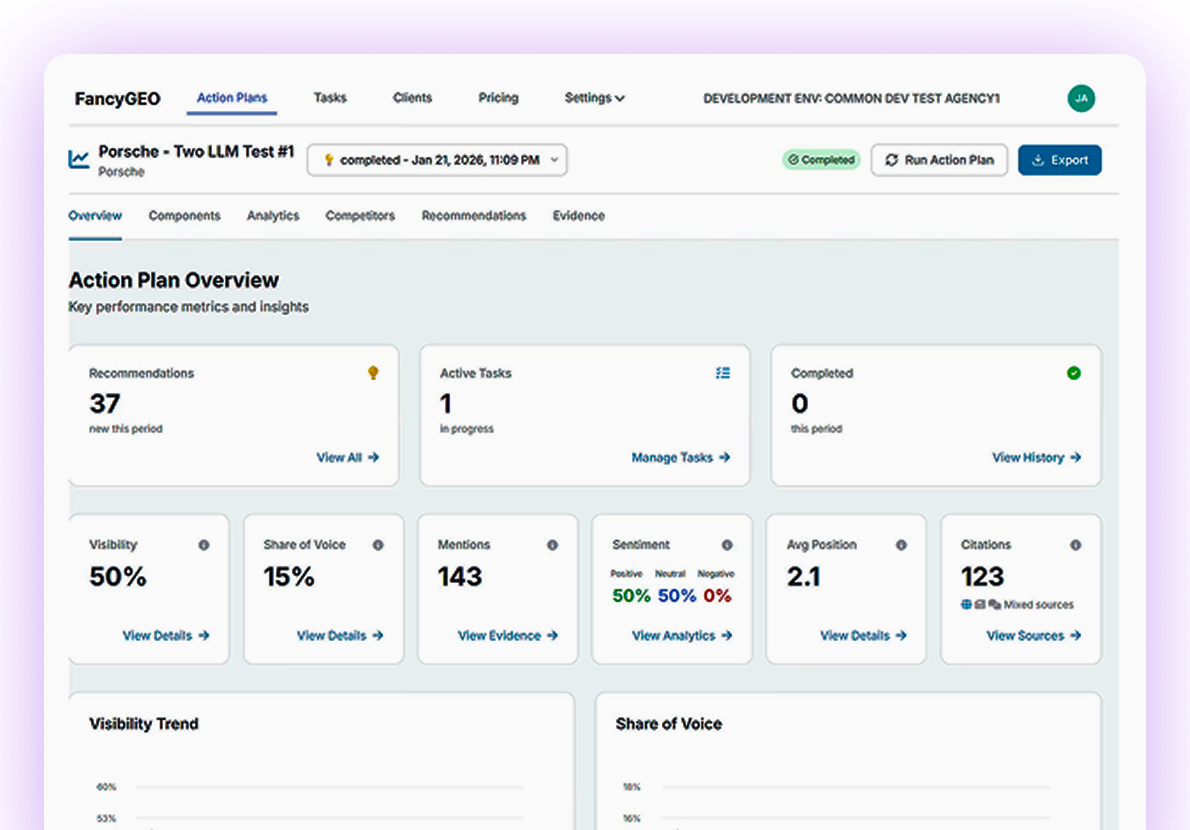This screenshot has height=830, width=1190.
Task: Click the info icon on the Share of Voice card
Action: coord(378,545)
